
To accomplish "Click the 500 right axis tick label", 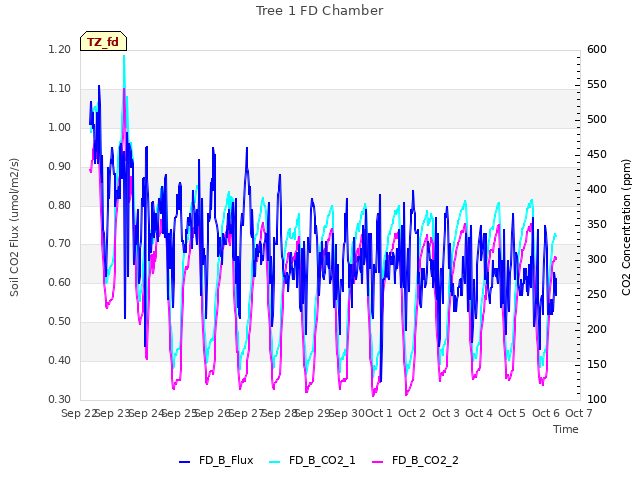I will 597,120.
